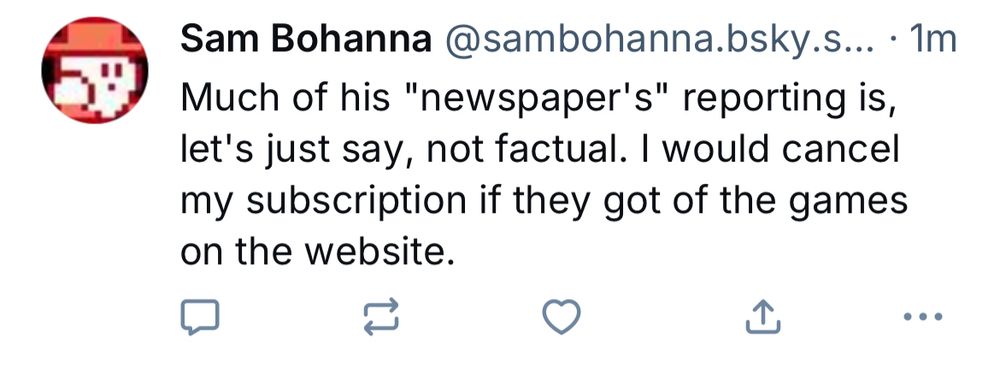Open the share menu via upload arrow icon

pyautogui.click(x=763, y=316)
